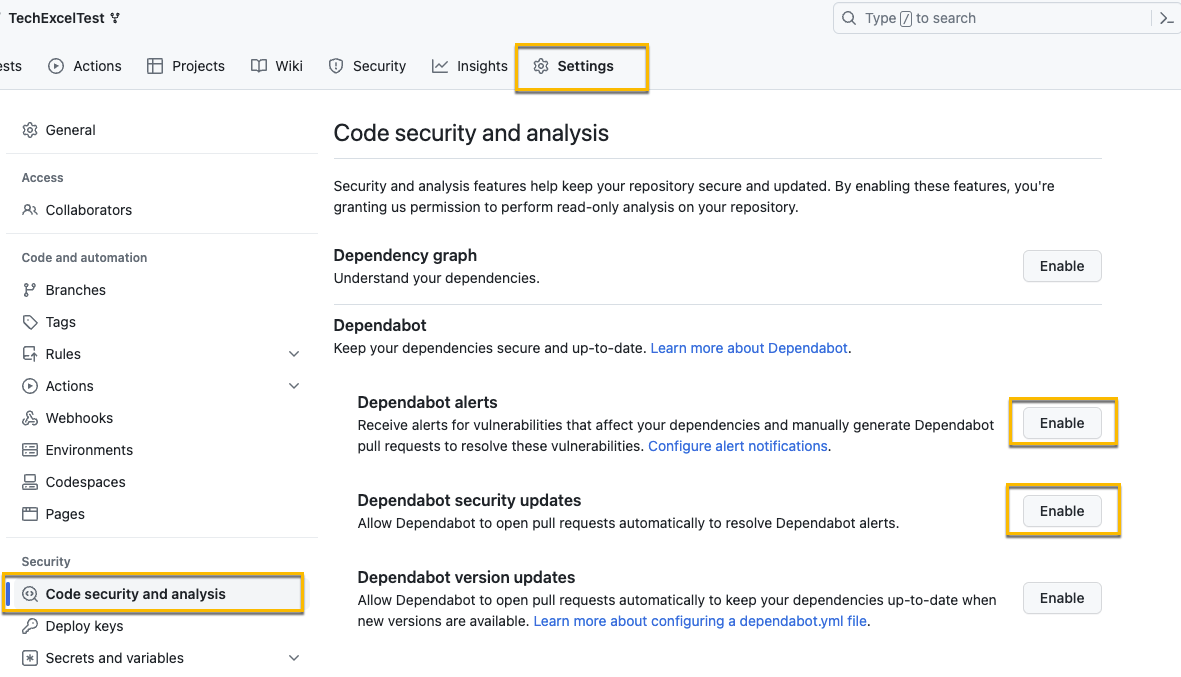Open Deploy keys section
The image size is (1181, 677).
[x=84, y=626]
